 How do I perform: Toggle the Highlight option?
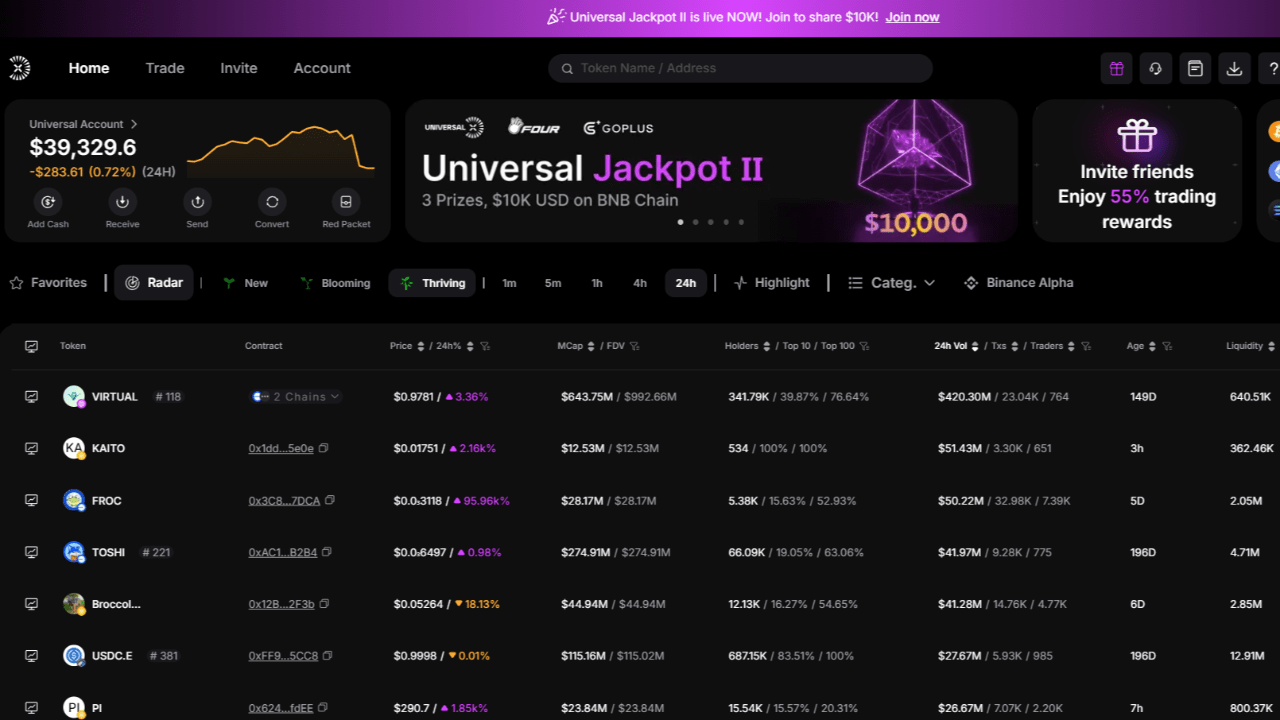(771, 283)
